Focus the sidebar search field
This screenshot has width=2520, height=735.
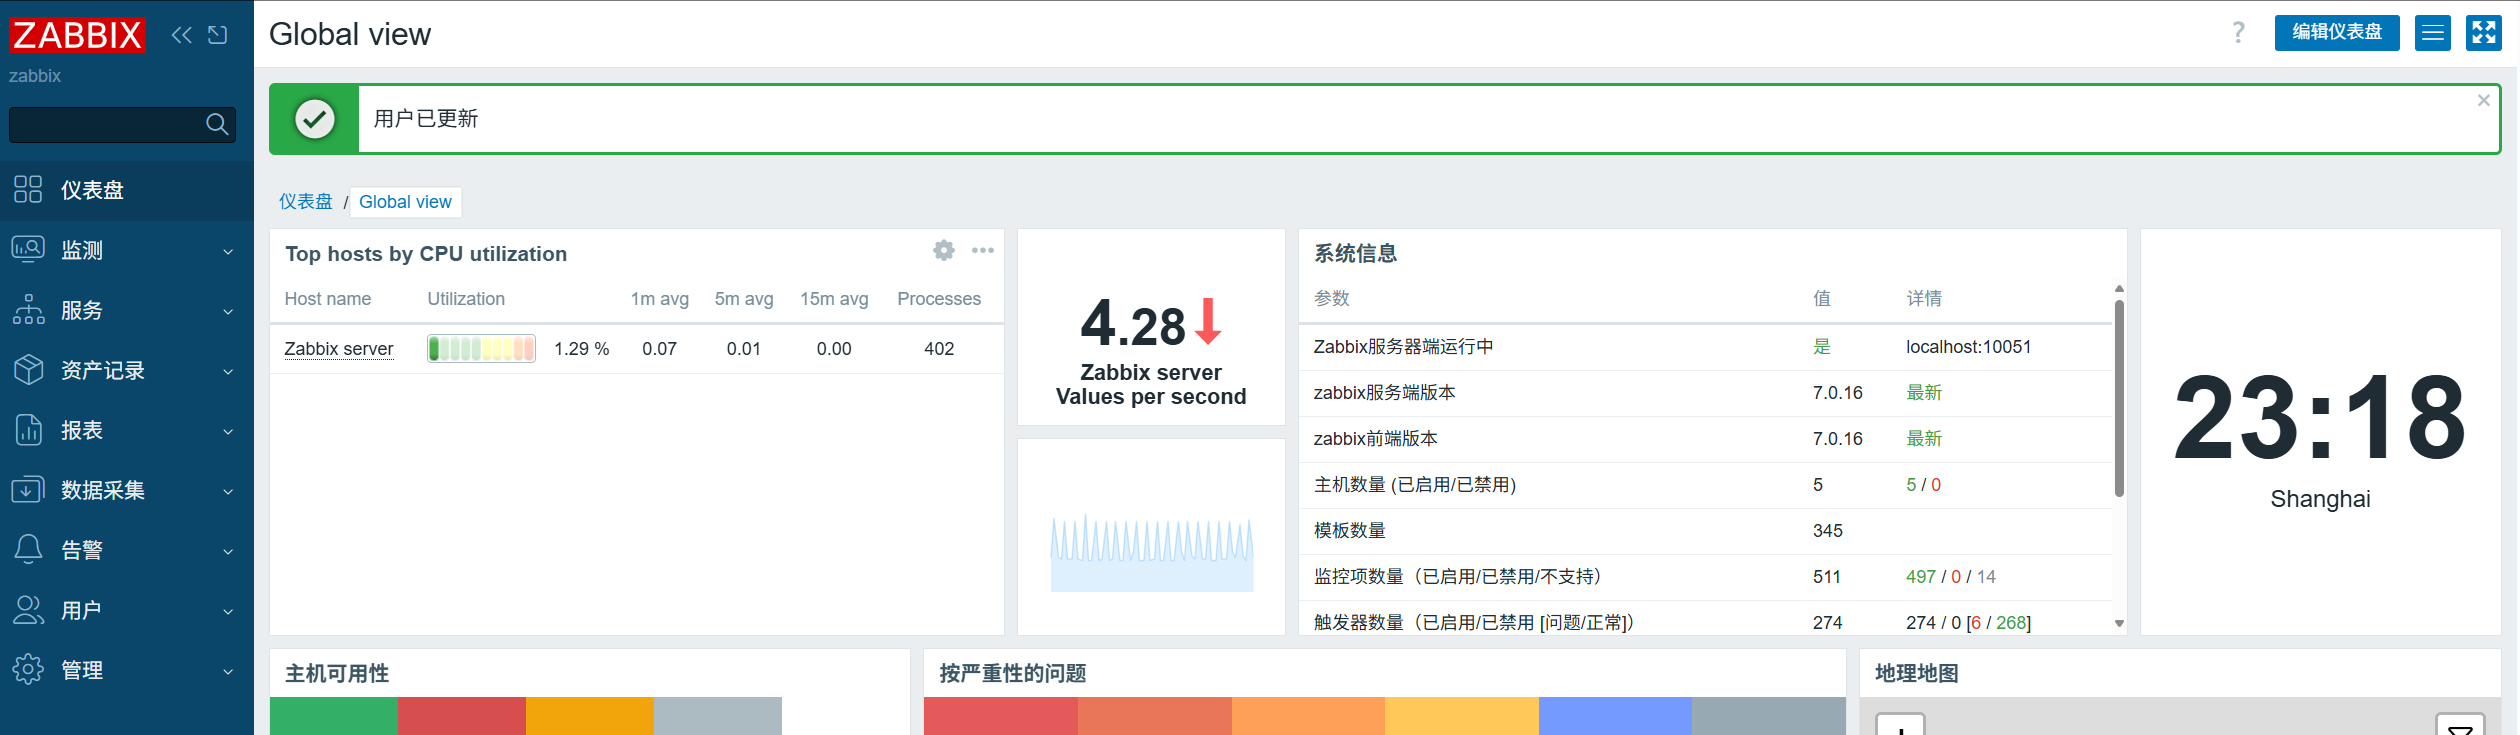122,124
